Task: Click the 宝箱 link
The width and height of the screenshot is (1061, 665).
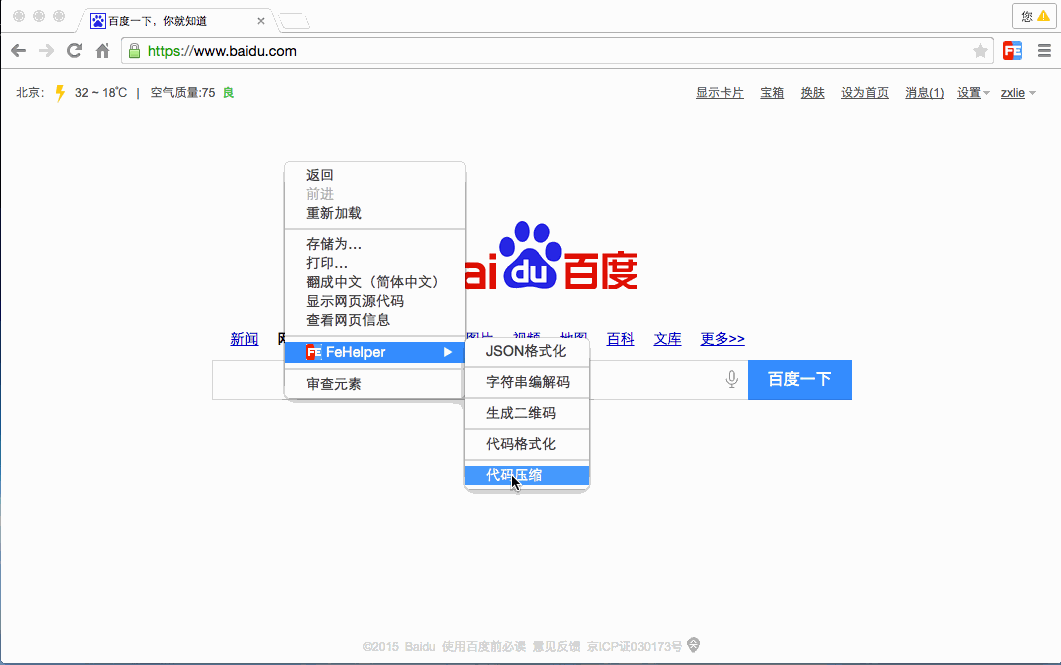Action: point(772,93)
